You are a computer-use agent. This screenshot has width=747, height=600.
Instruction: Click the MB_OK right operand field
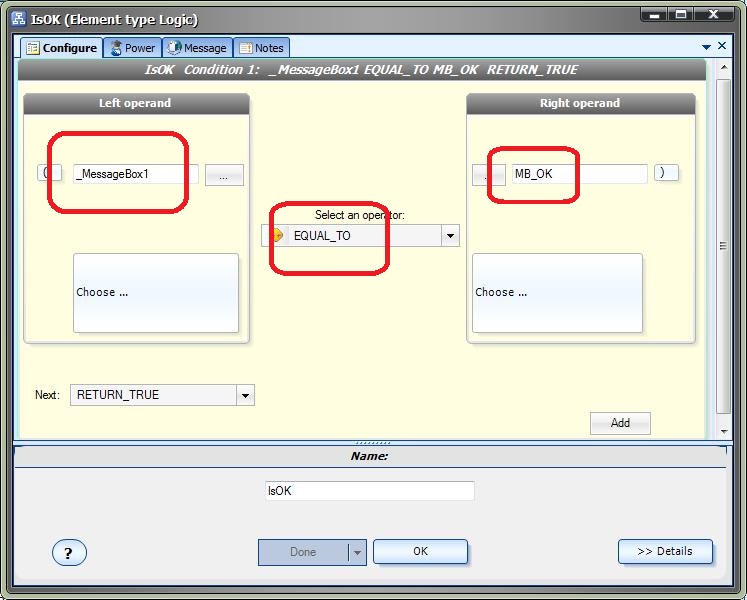click(579, 174)
